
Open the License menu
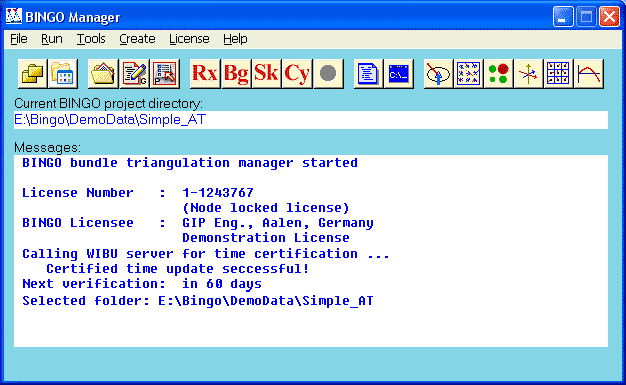[x=189, y=39]
